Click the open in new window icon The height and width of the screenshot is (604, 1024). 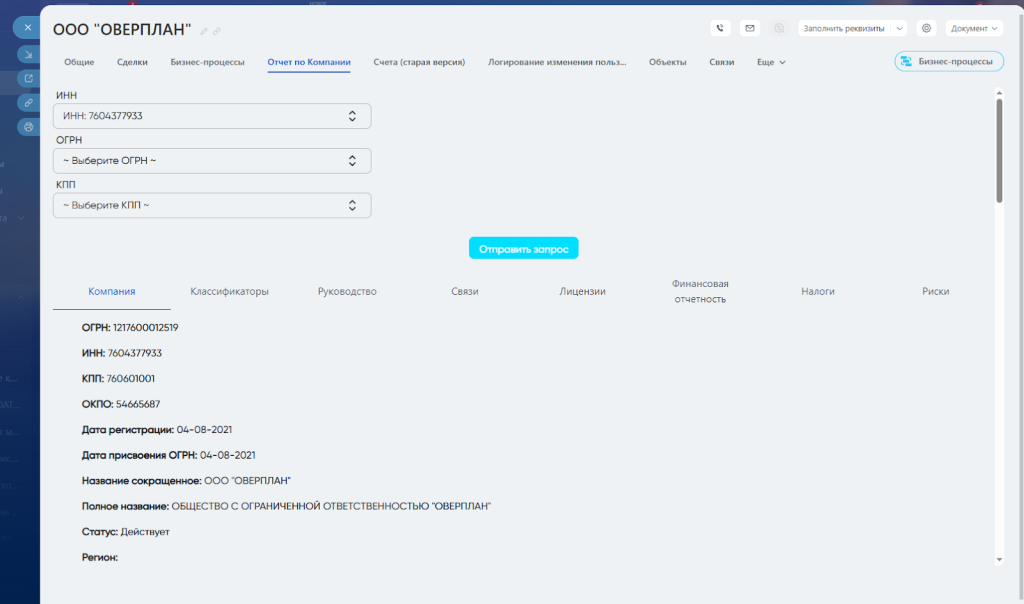coord(28,79)
